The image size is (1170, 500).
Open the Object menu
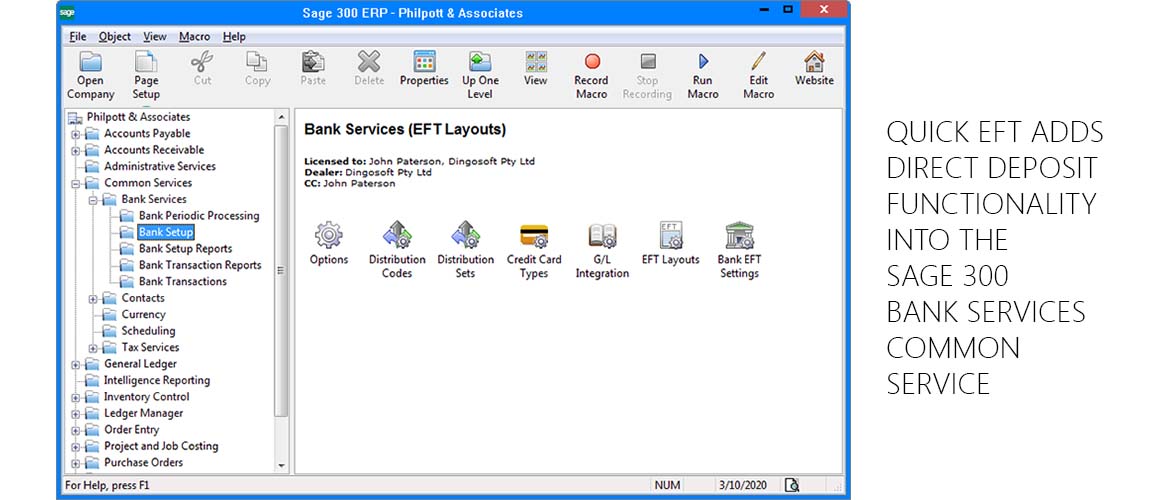pyautogui.click(x=115, y=37)
